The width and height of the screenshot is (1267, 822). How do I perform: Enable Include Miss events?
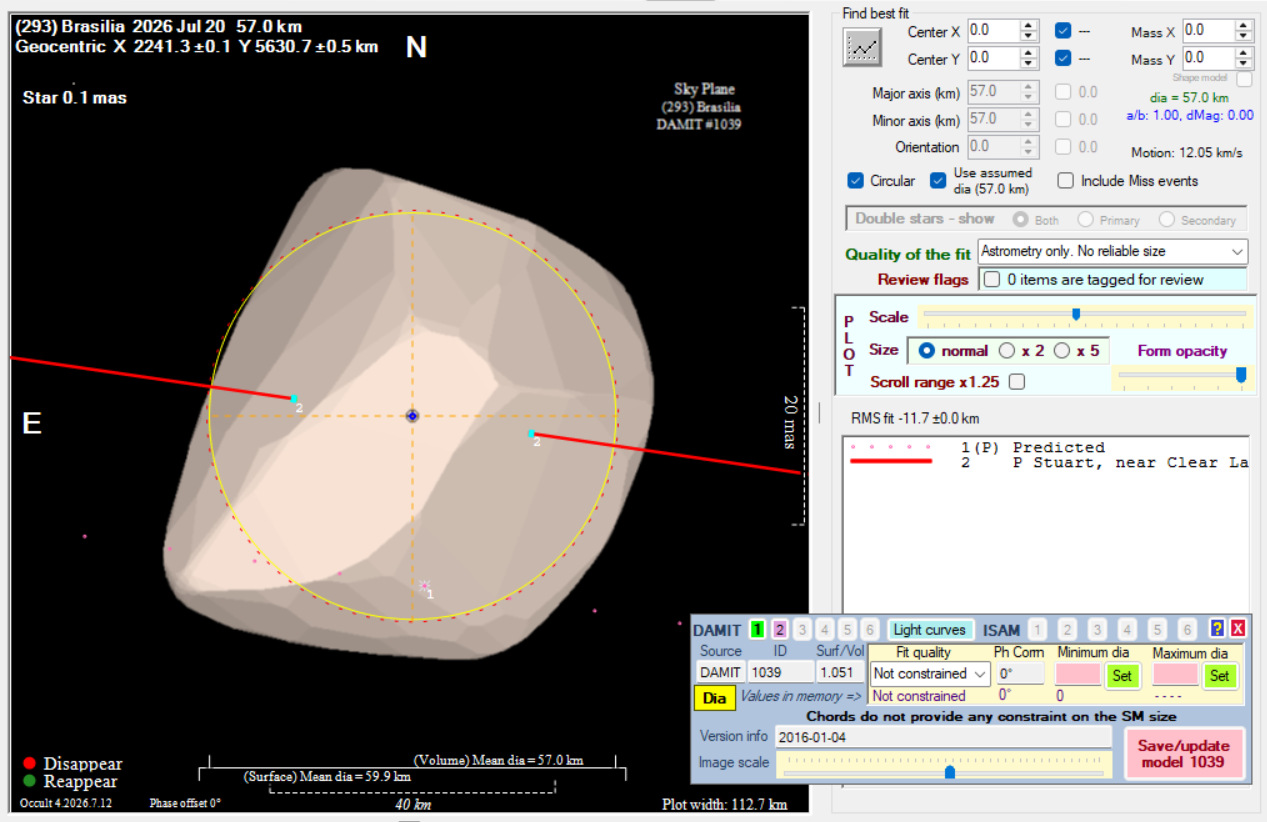pos(1065,181)
